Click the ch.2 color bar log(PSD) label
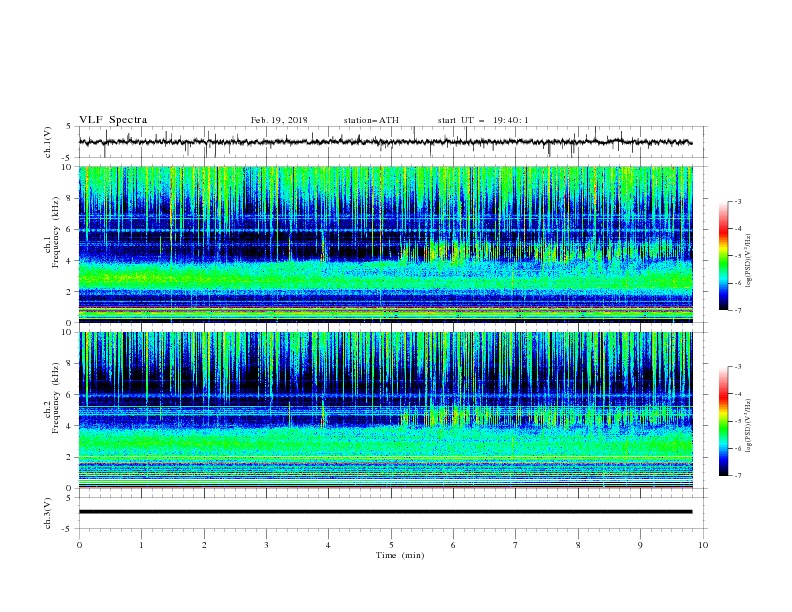The width and height of the screenshot is (792, 612). (748, 426)
